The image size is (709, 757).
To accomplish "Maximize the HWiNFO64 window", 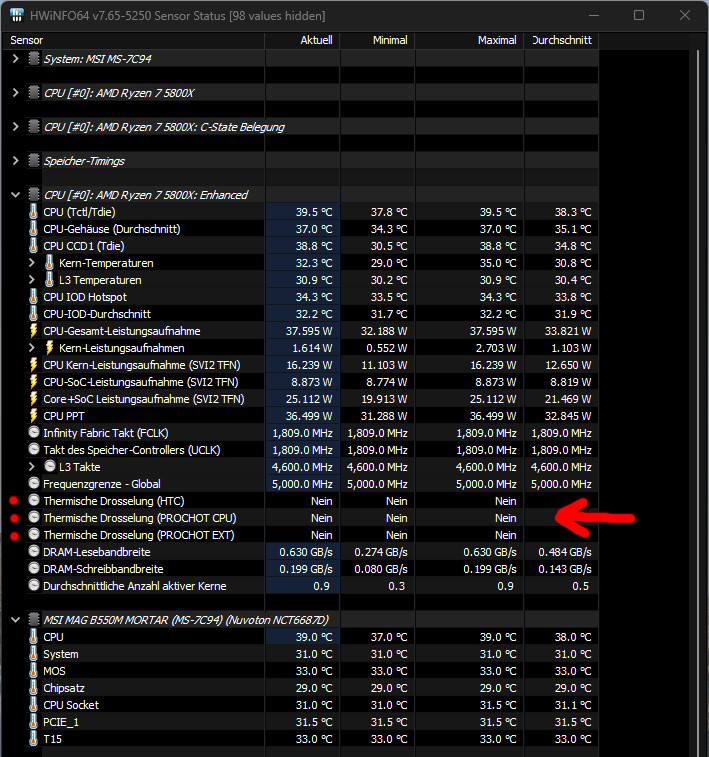I will (639, 15).
